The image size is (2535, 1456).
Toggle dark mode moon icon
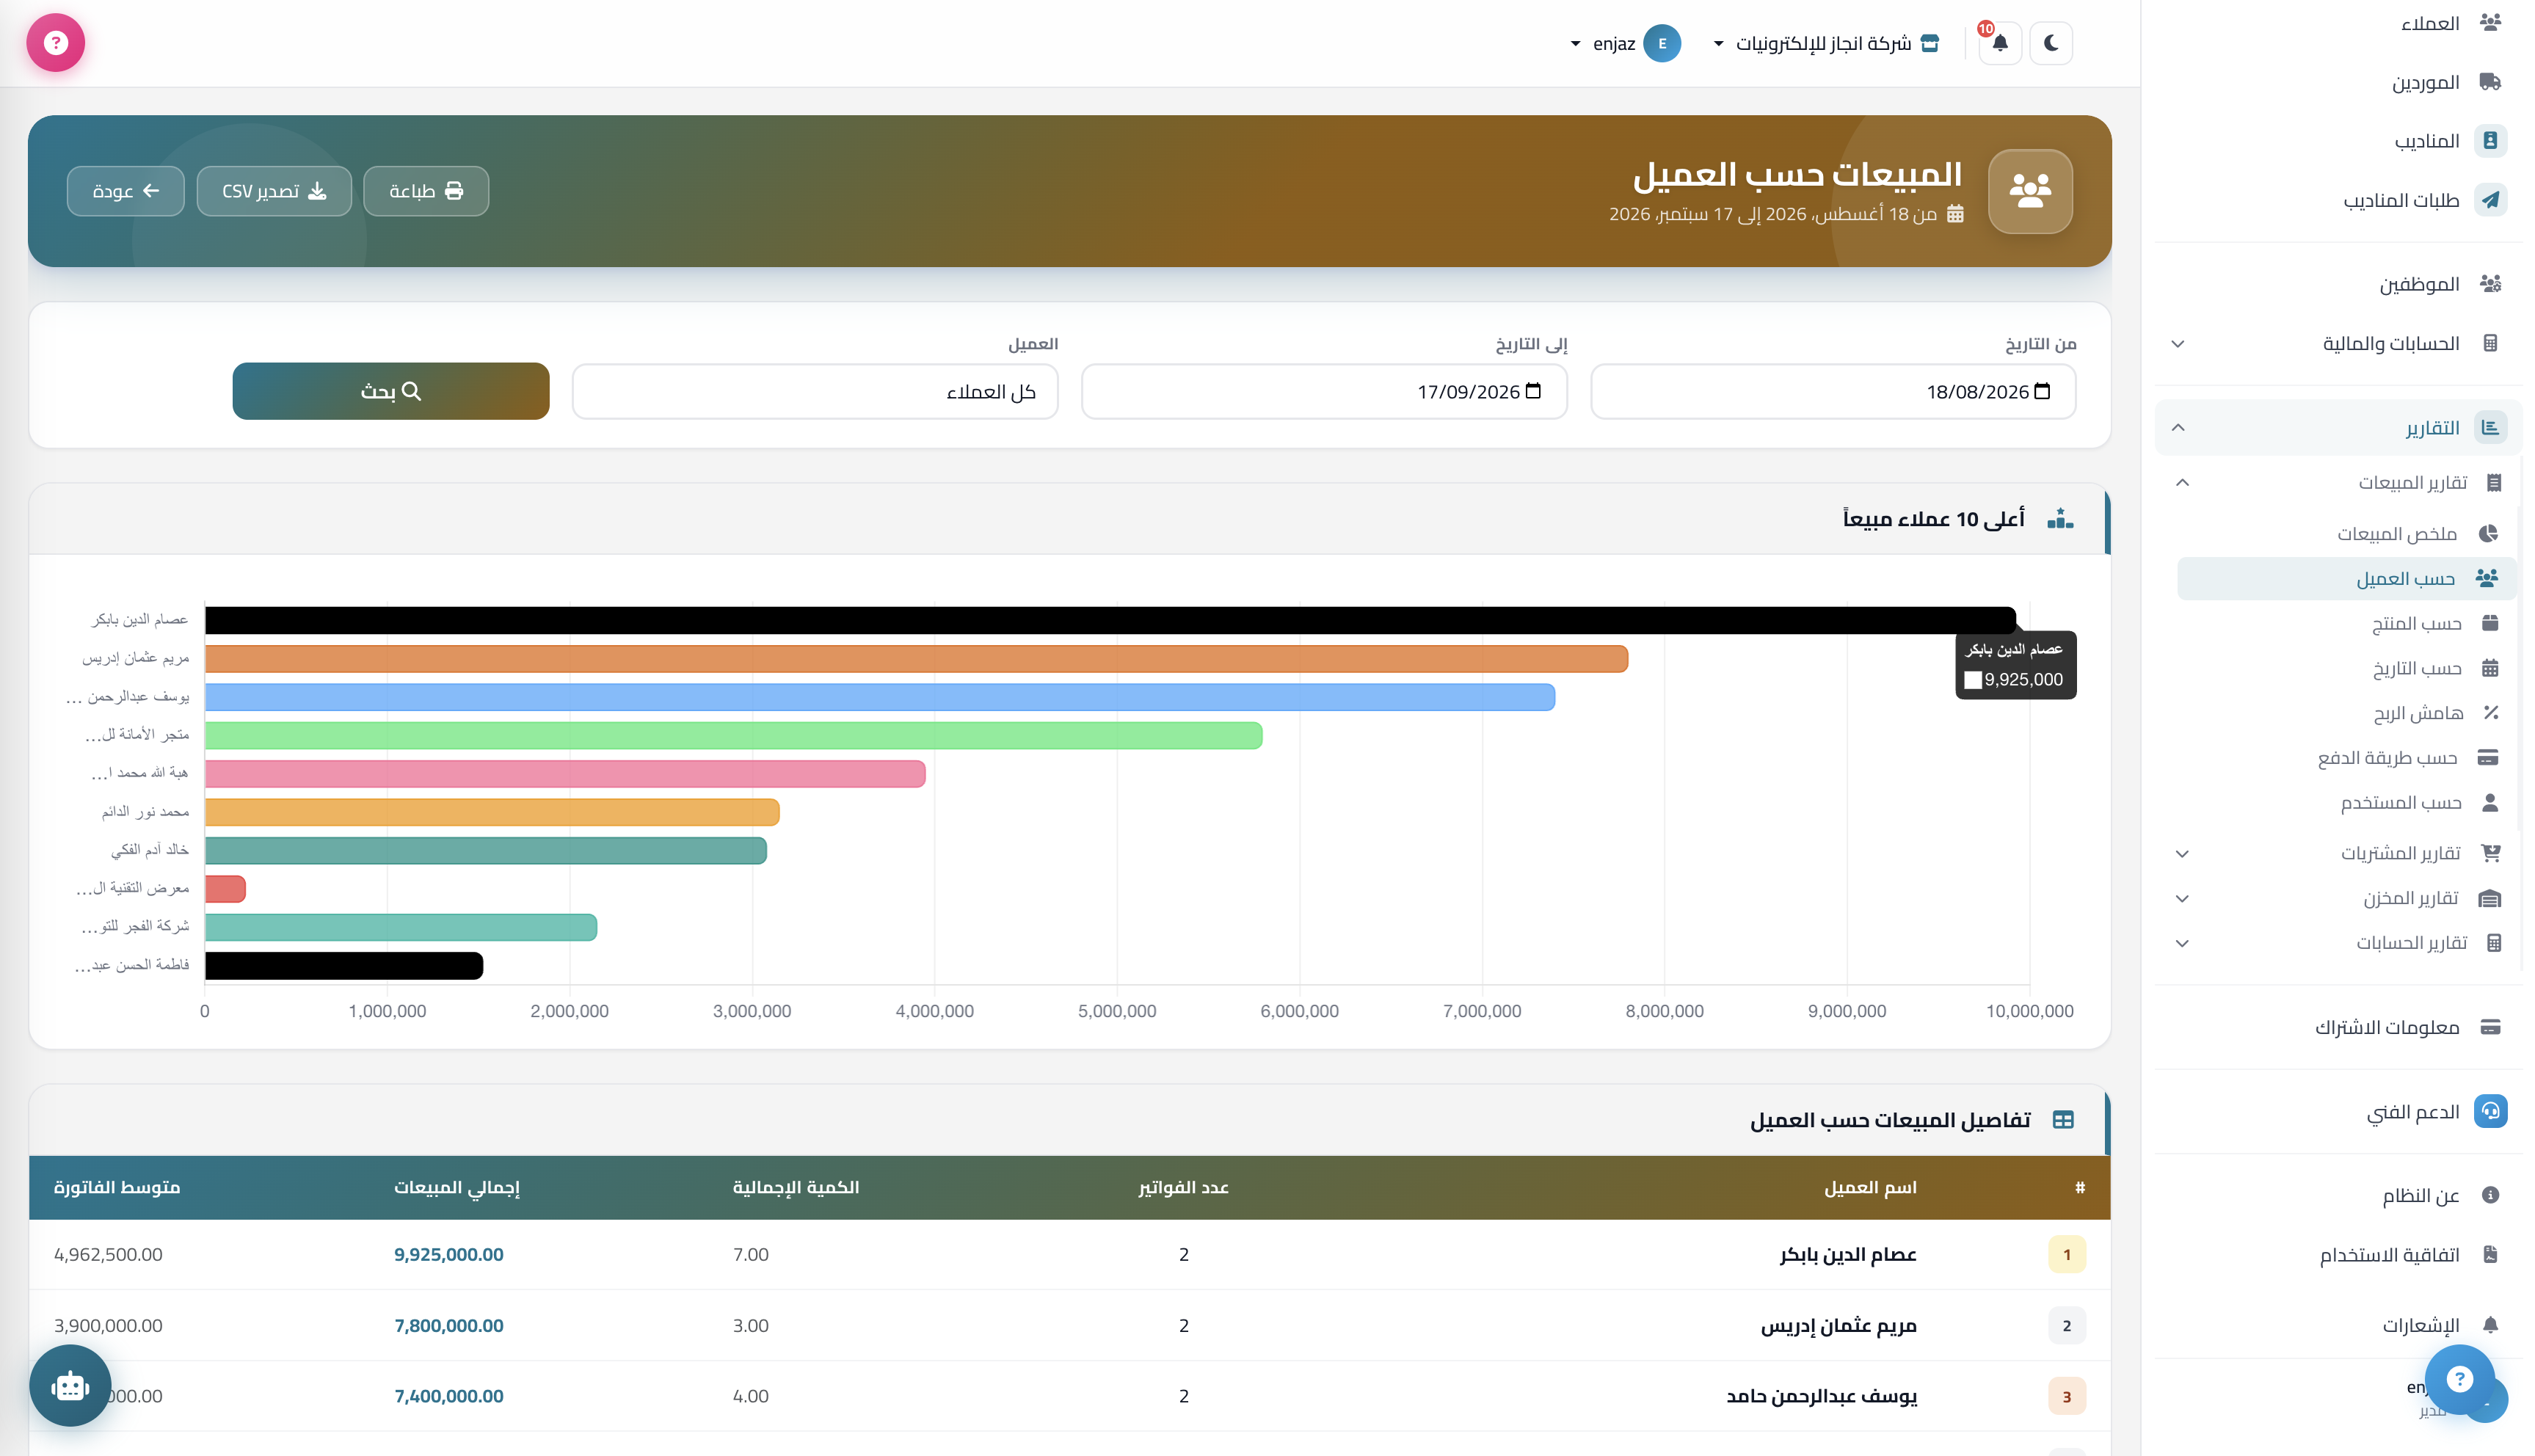tap(2051, 43)
